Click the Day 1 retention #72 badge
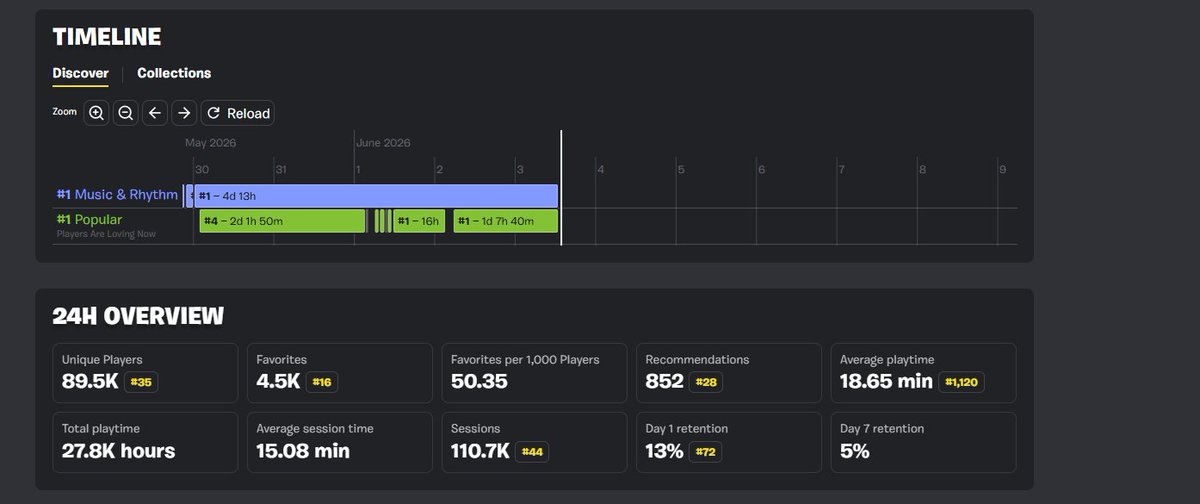Screen dimensions: 1200x504 click(705, 452)
